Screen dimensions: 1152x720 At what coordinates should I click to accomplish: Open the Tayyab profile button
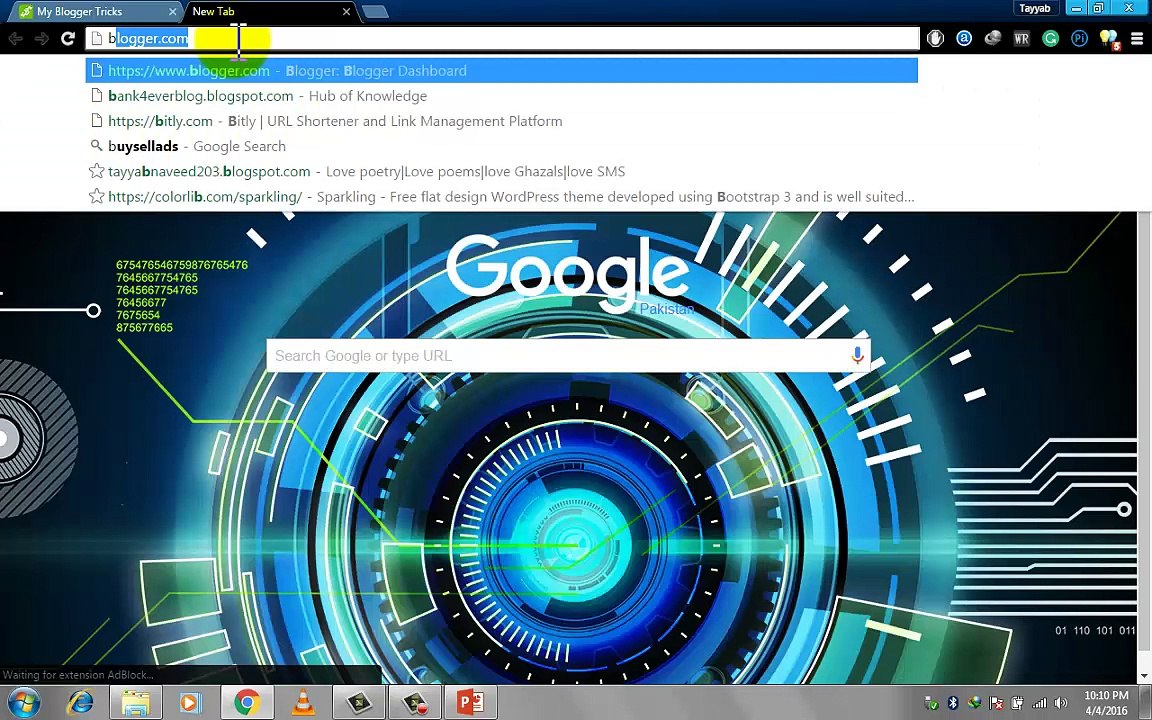click(x=1034, y=9)
